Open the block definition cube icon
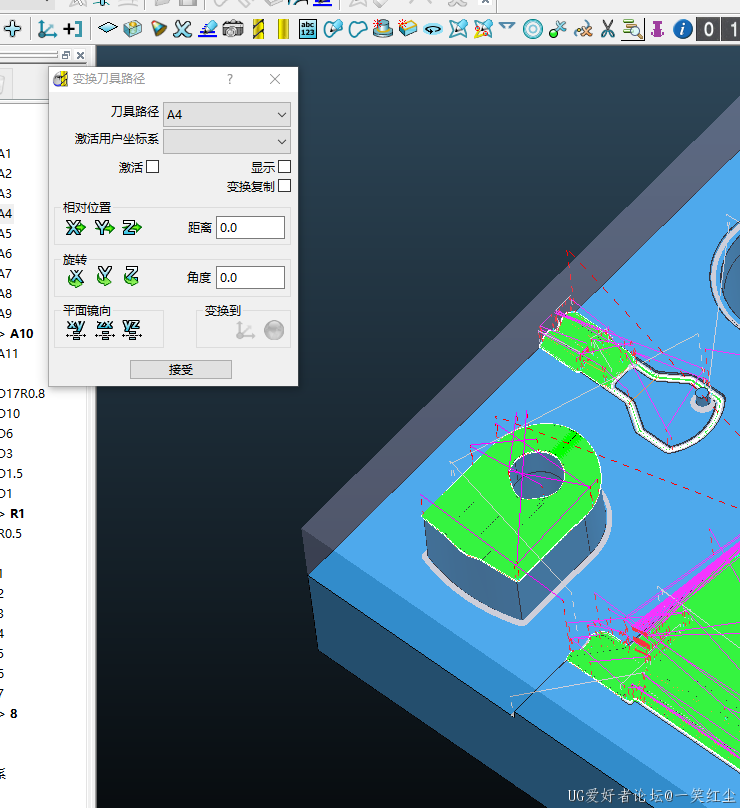Image resolution: width=740 pixels, height=808 pixels. pyautogui.click(x=132, y=29)
